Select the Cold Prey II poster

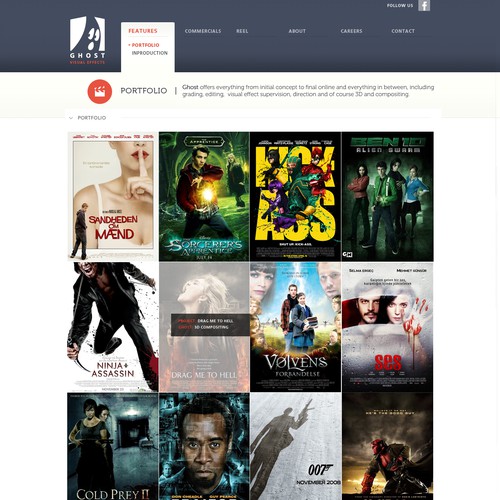(x=113, y=446)
